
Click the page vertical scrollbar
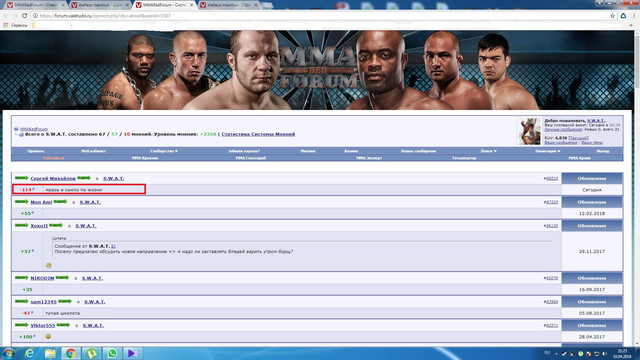[637, 188]
